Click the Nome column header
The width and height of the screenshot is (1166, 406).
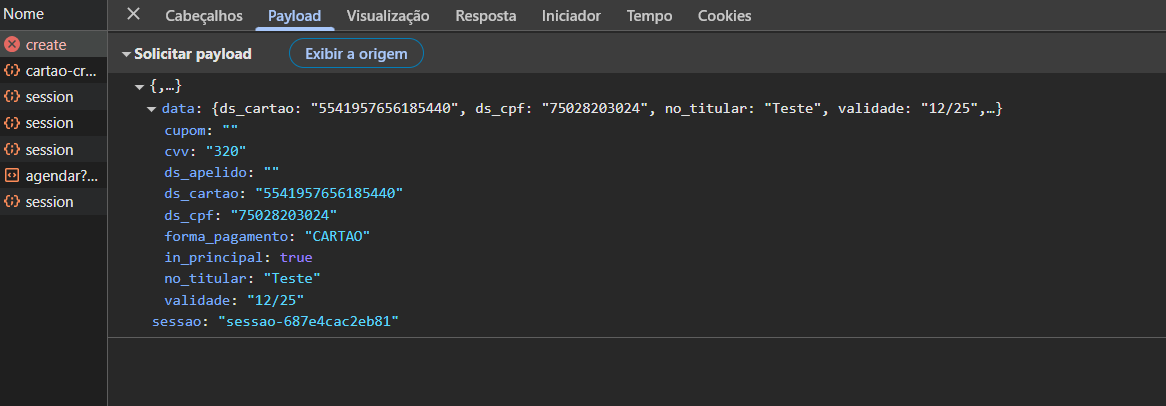tap(24, 15)
